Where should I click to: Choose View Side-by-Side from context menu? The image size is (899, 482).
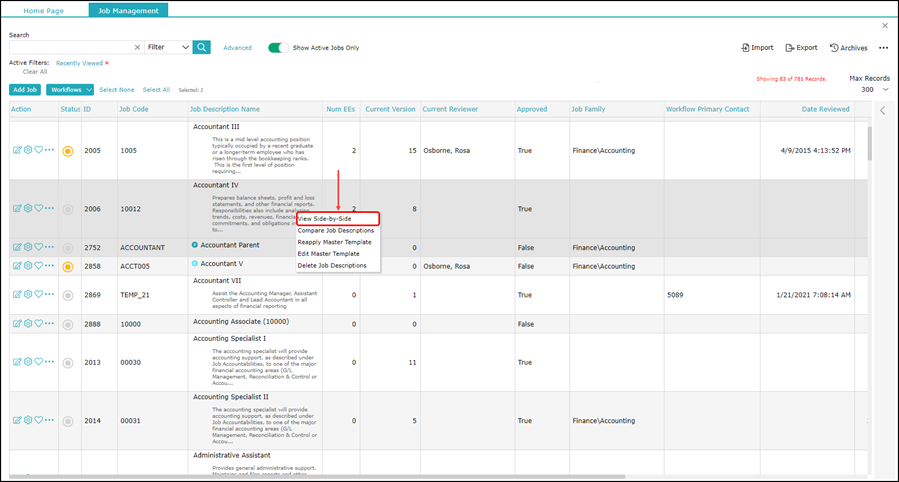[x=337, y=218]
